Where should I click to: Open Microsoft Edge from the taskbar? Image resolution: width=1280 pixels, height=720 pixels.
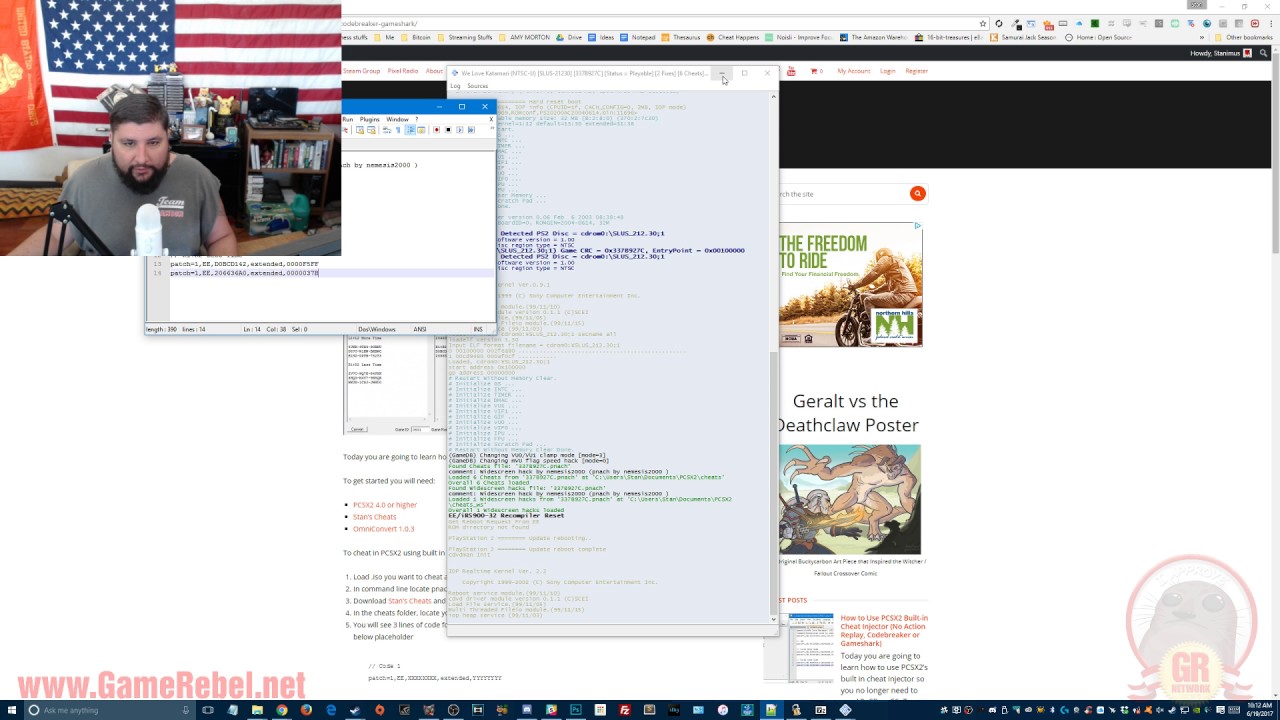click(x=331, y=710)
